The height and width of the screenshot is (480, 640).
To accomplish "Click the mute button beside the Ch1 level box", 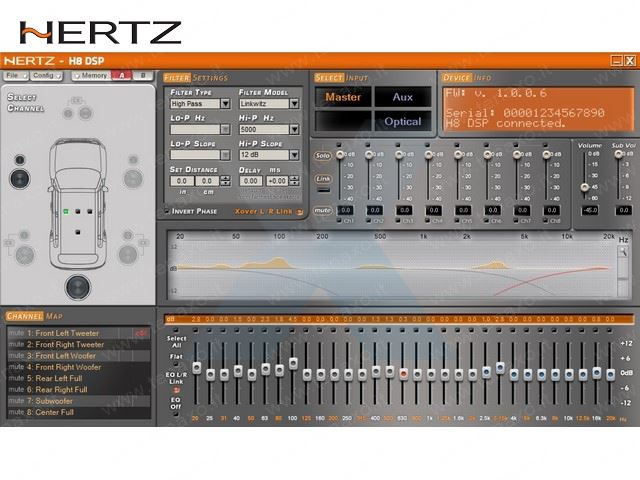I will 322,211.
